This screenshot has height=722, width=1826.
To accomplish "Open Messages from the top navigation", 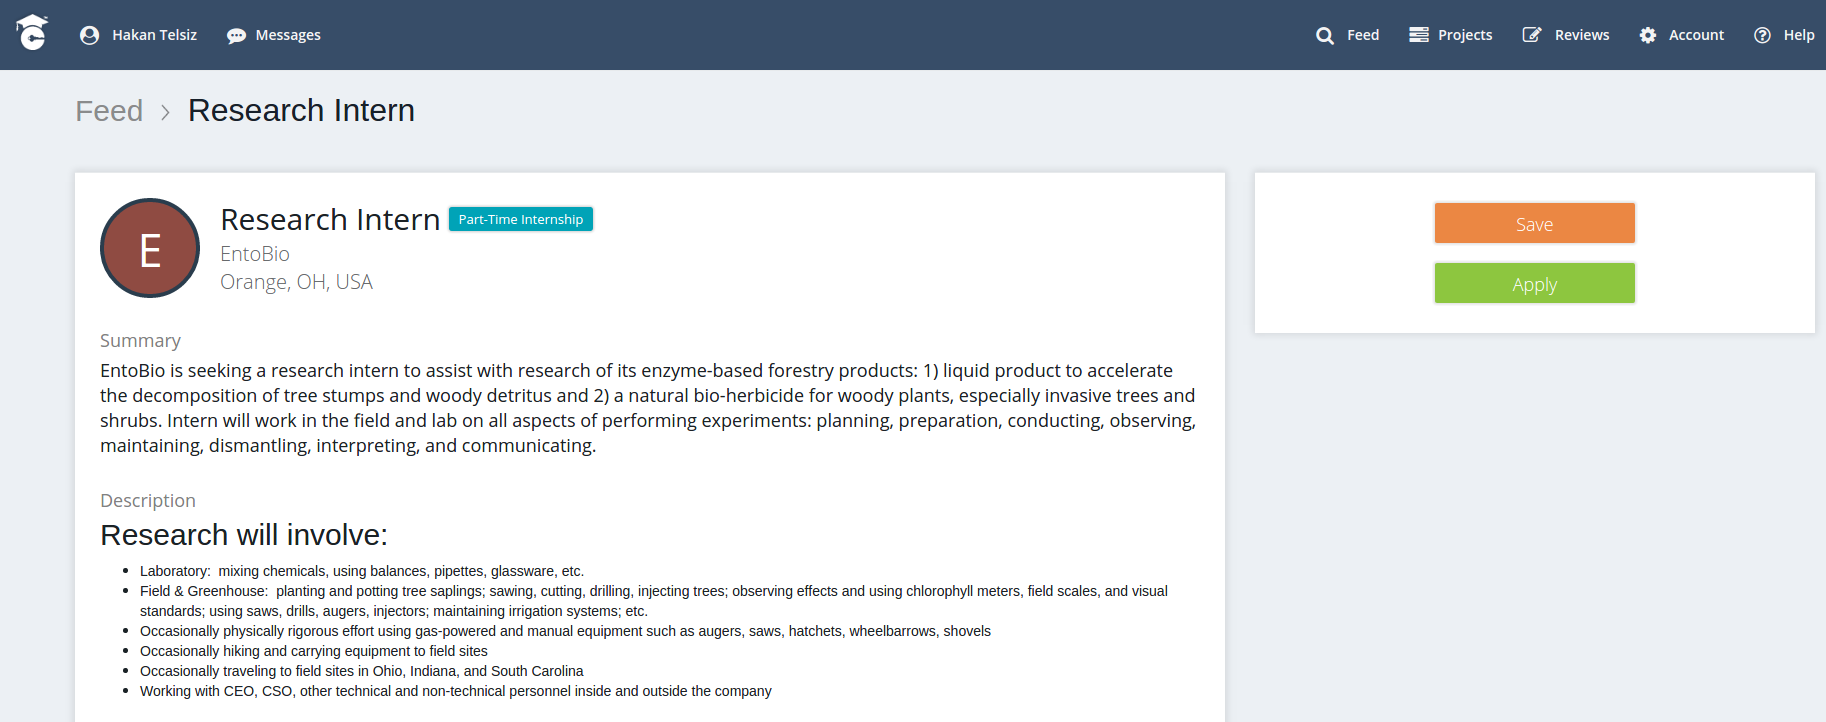I will click(288, 35).
